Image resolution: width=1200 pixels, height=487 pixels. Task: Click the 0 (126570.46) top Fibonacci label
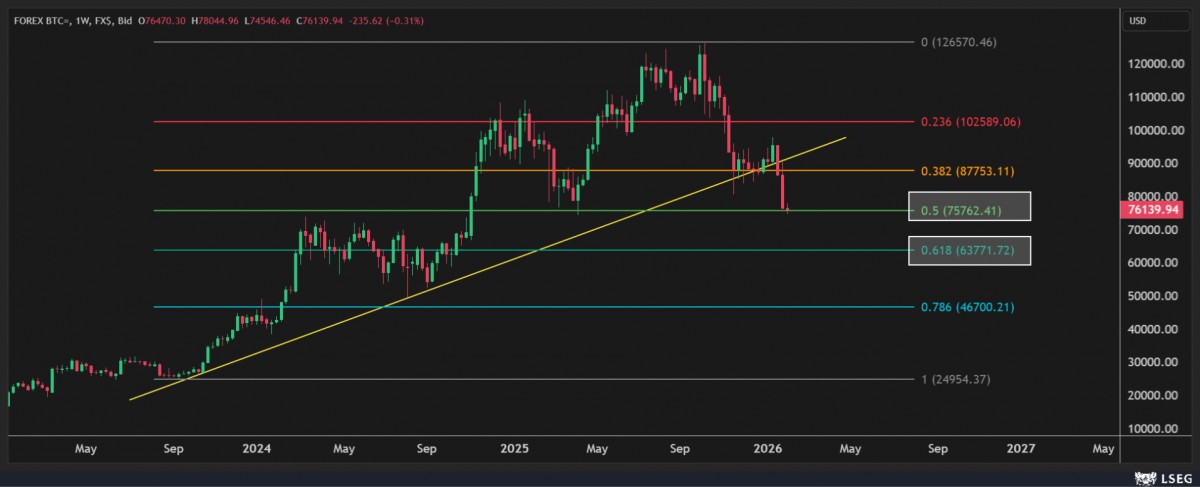pos(958,42)
